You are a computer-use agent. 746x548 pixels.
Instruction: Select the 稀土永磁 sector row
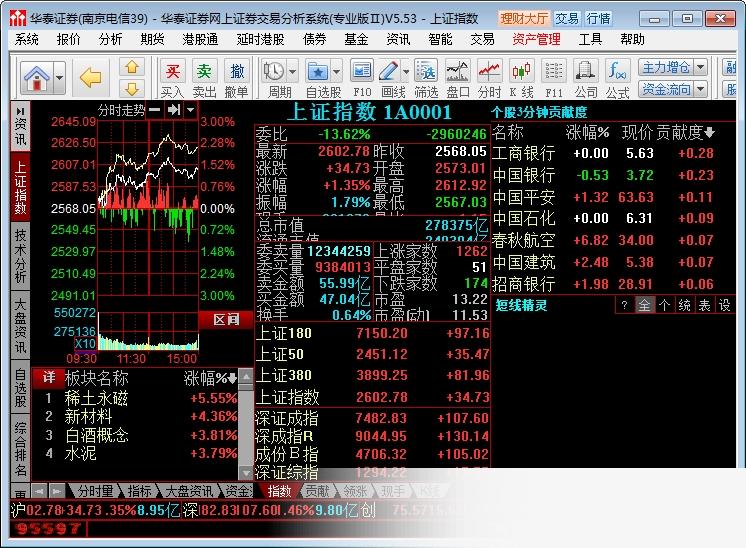(135, 398)
